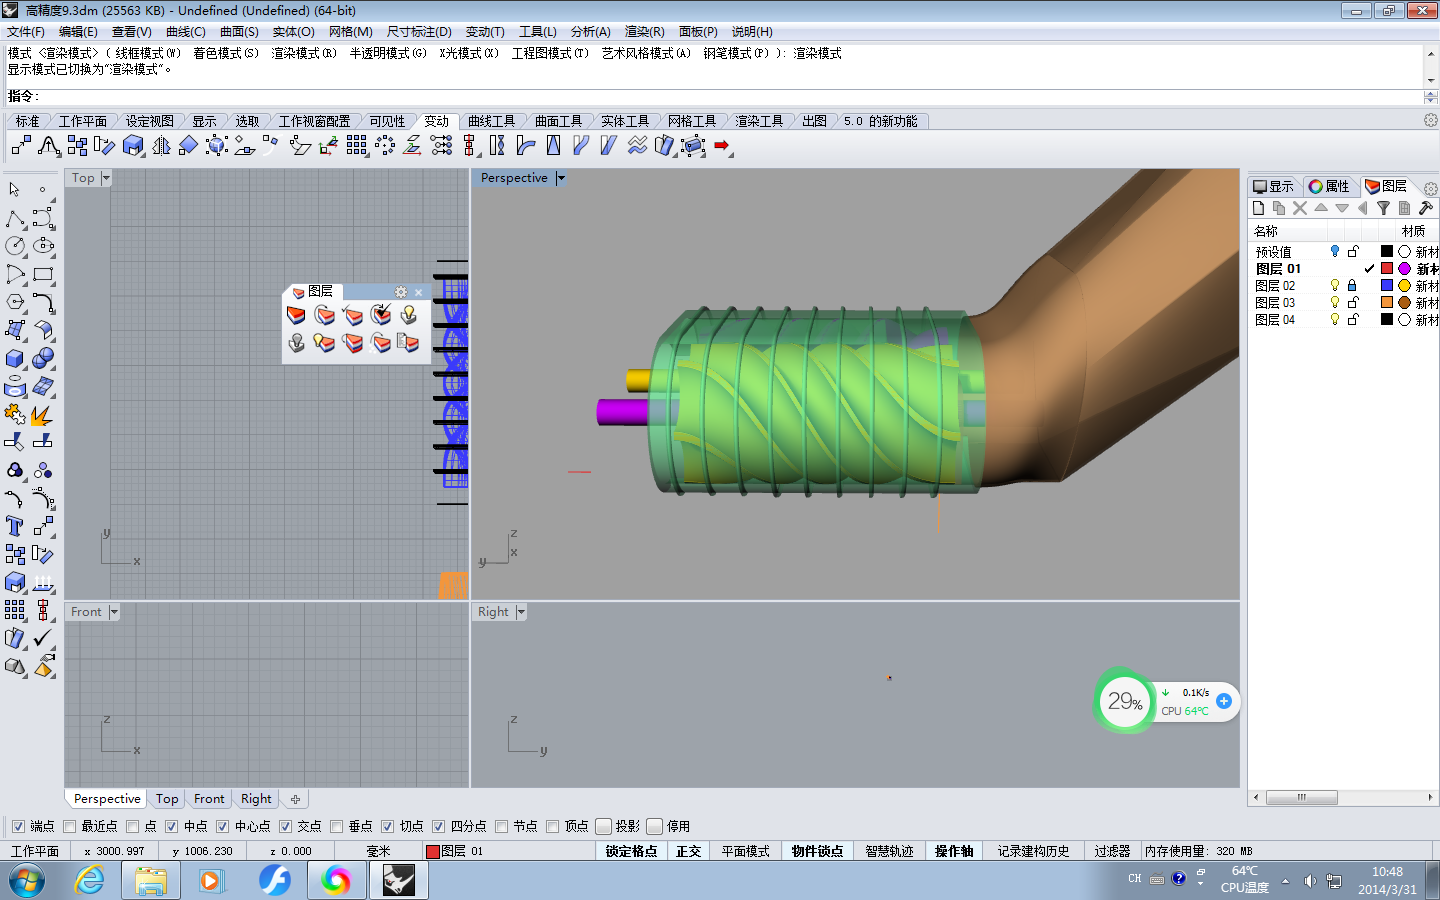Hide 图层 03 using its light bulb
This screenshot has width=1440, height=900.
(x=1334, y=303)
